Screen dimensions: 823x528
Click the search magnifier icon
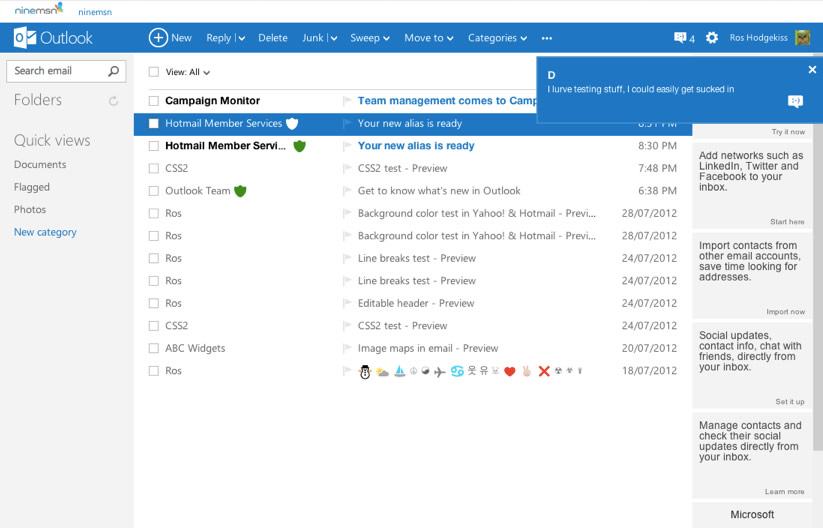[113, 71]
